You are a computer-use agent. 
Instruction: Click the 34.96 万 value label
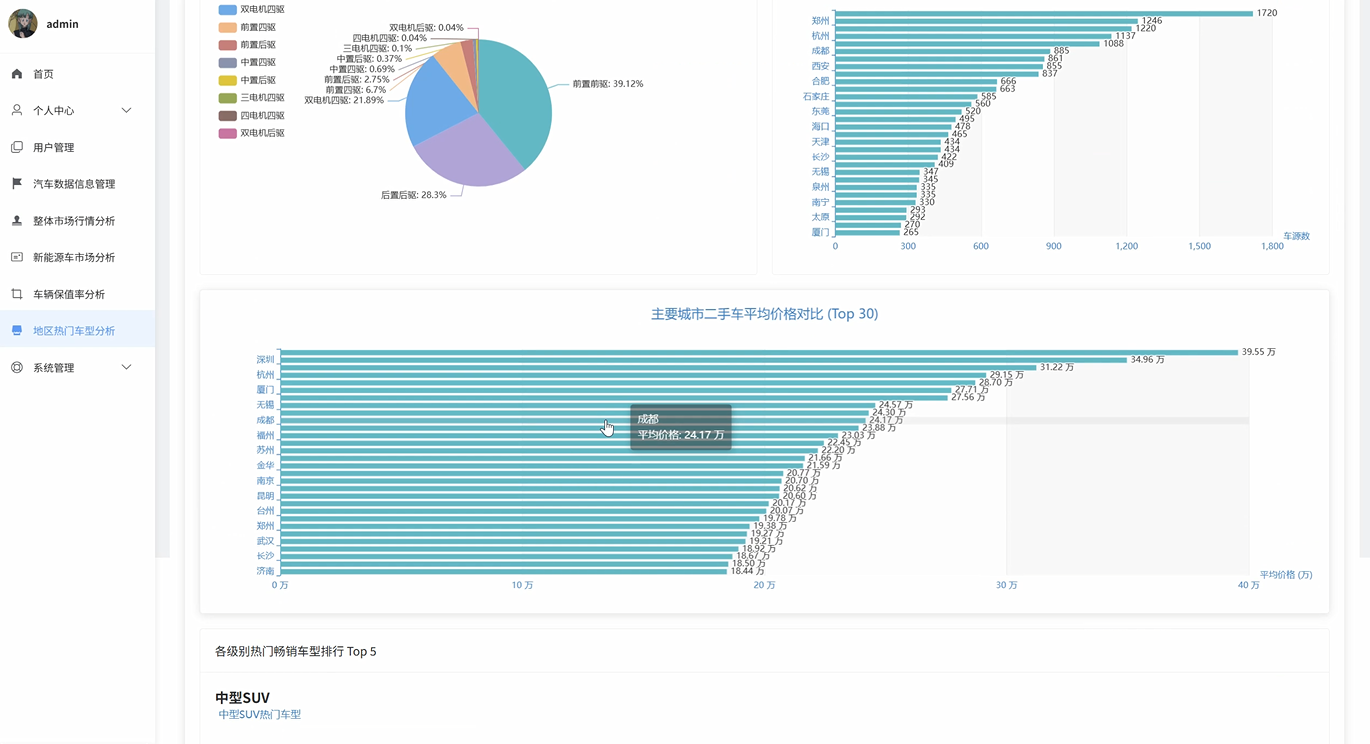coord(1148,360)
